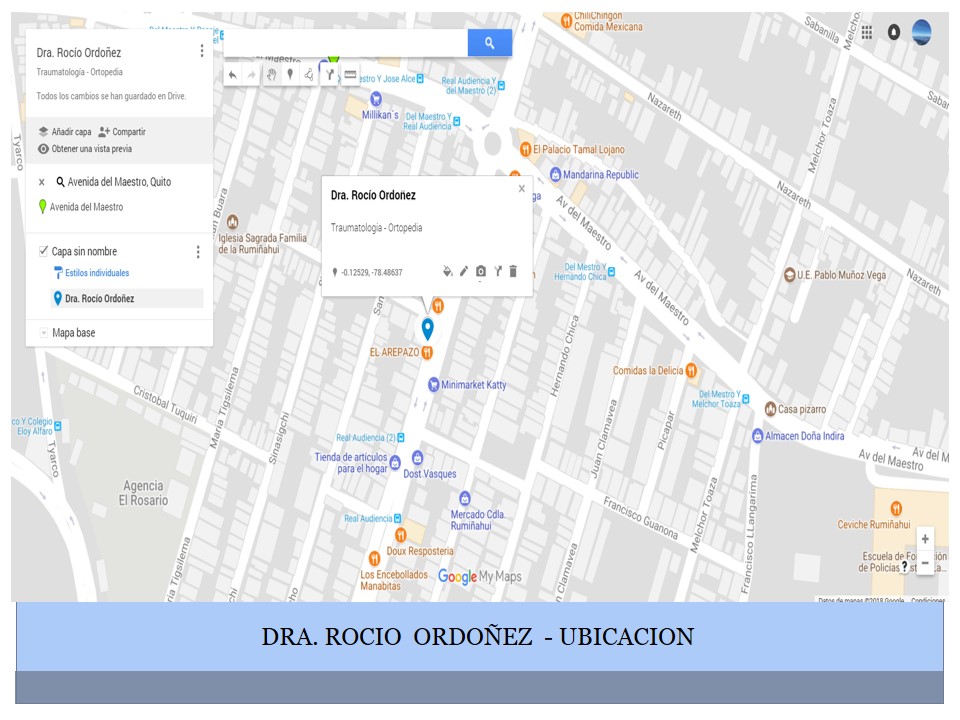Viewport: 960px width, 720px height.
Task: Select the hand pan tool
Action: 270,75
